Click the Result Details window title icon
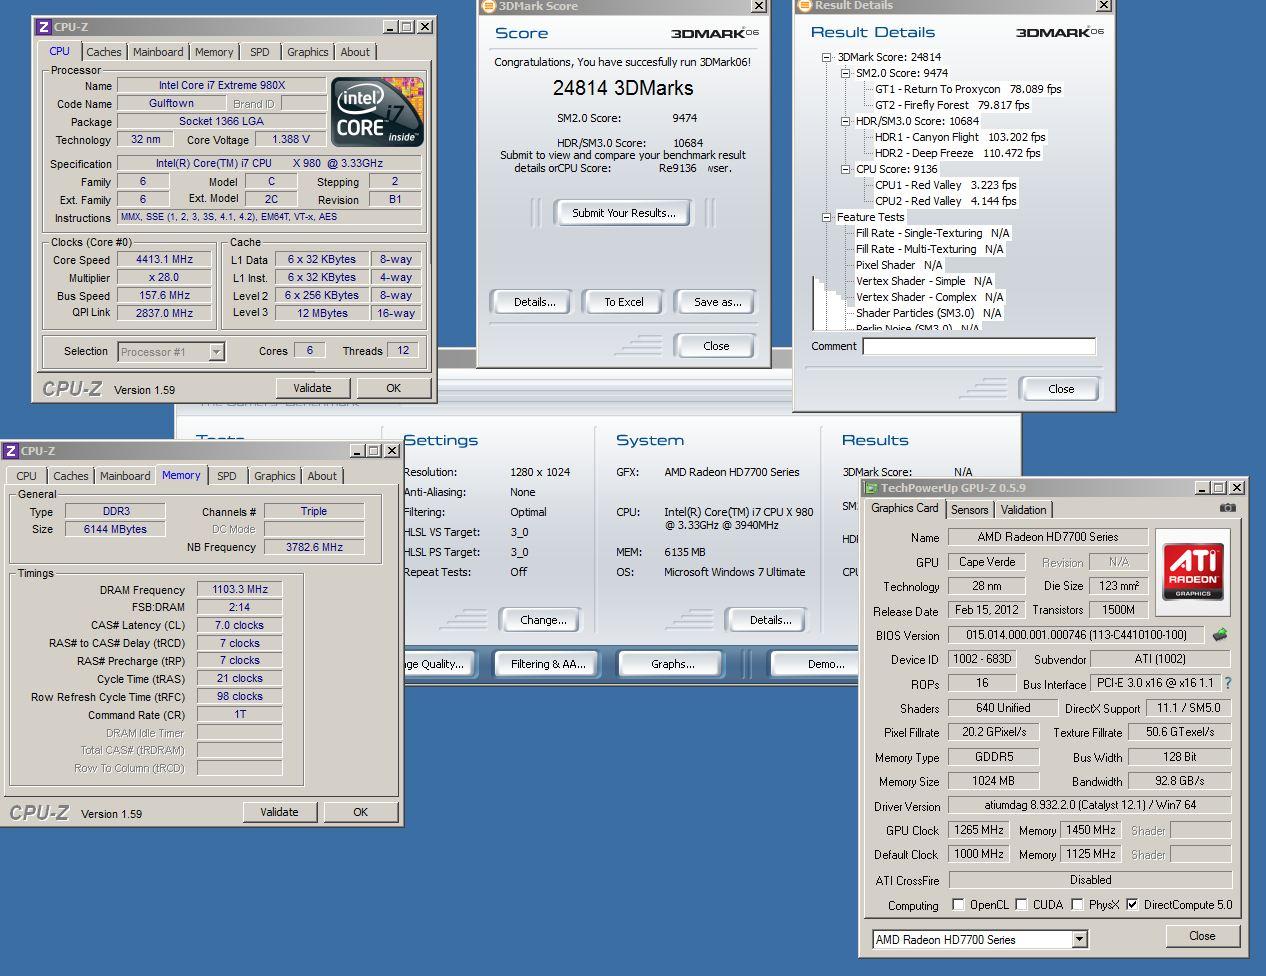 (804, 6)
